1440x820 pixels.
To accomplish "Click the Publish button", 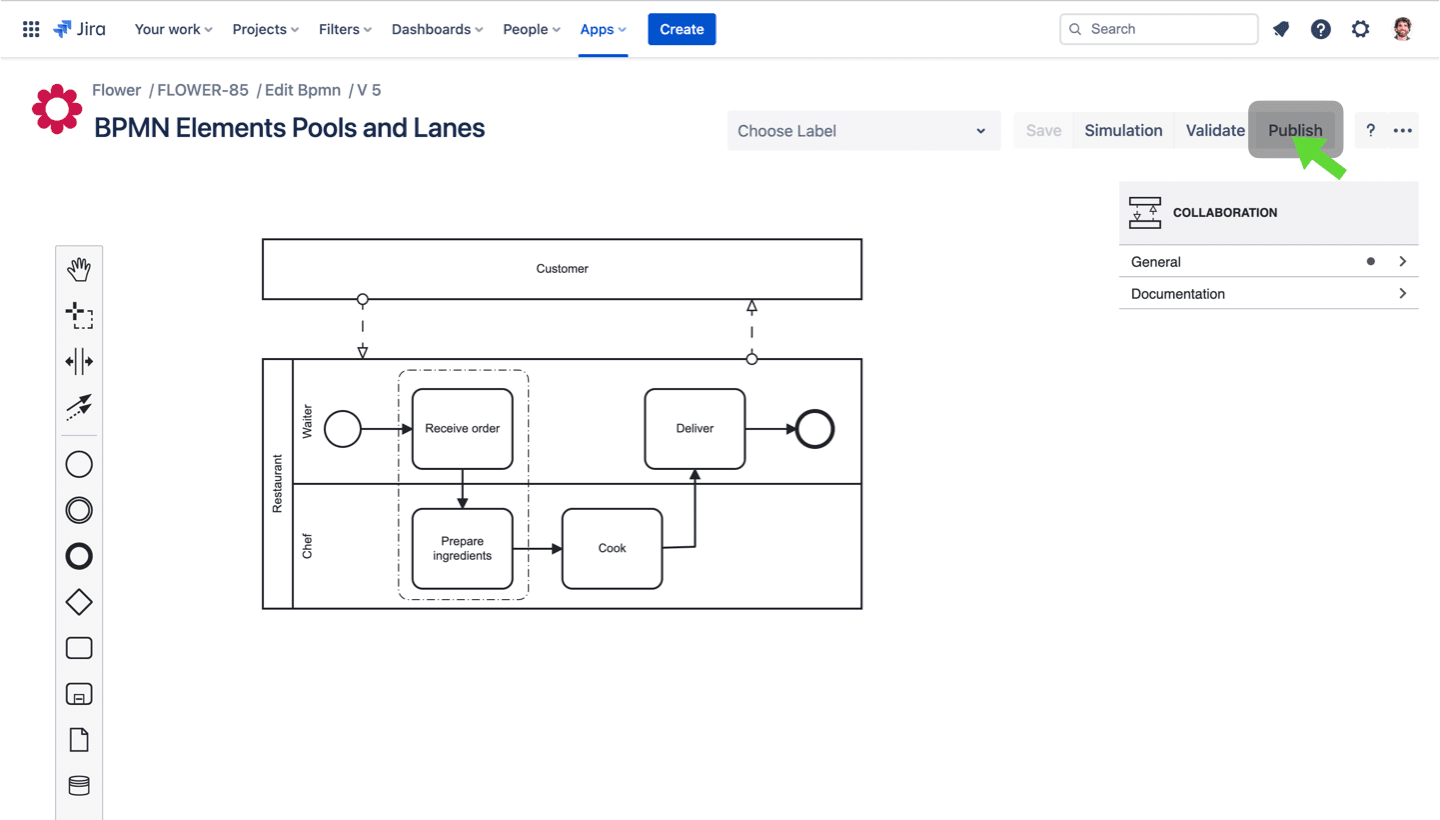I will (x=1295, y=130).
